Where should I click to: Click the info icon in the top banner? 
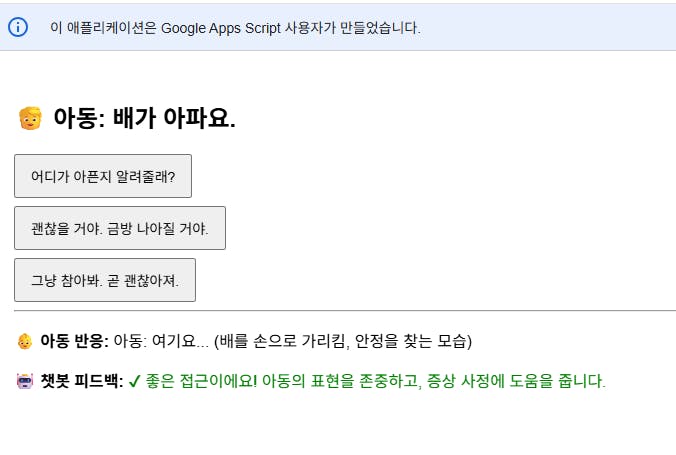[x=18, y=27]
